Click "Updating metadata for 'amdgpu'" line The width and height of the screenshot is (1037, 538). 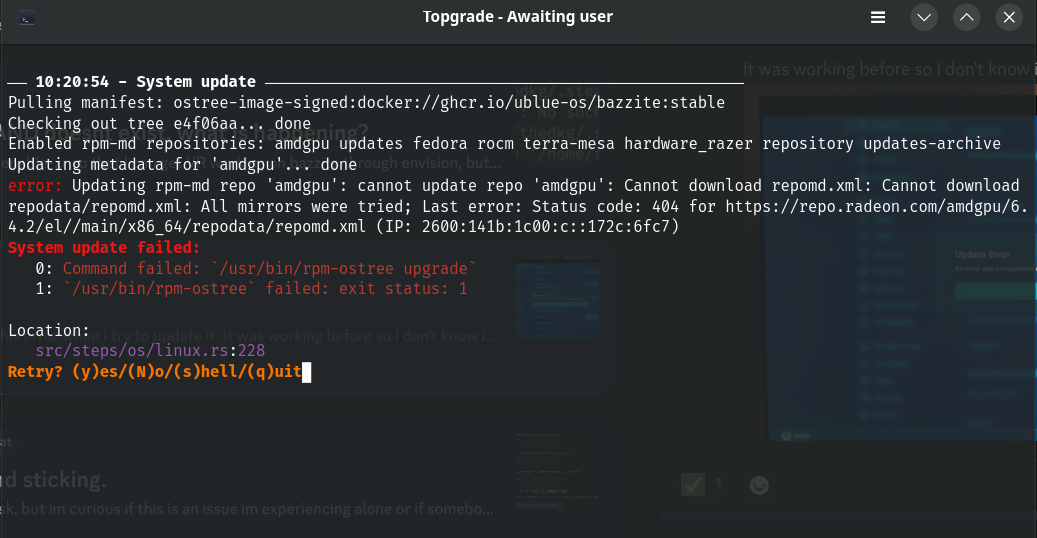pyautogui.click(x=183, y=164)
